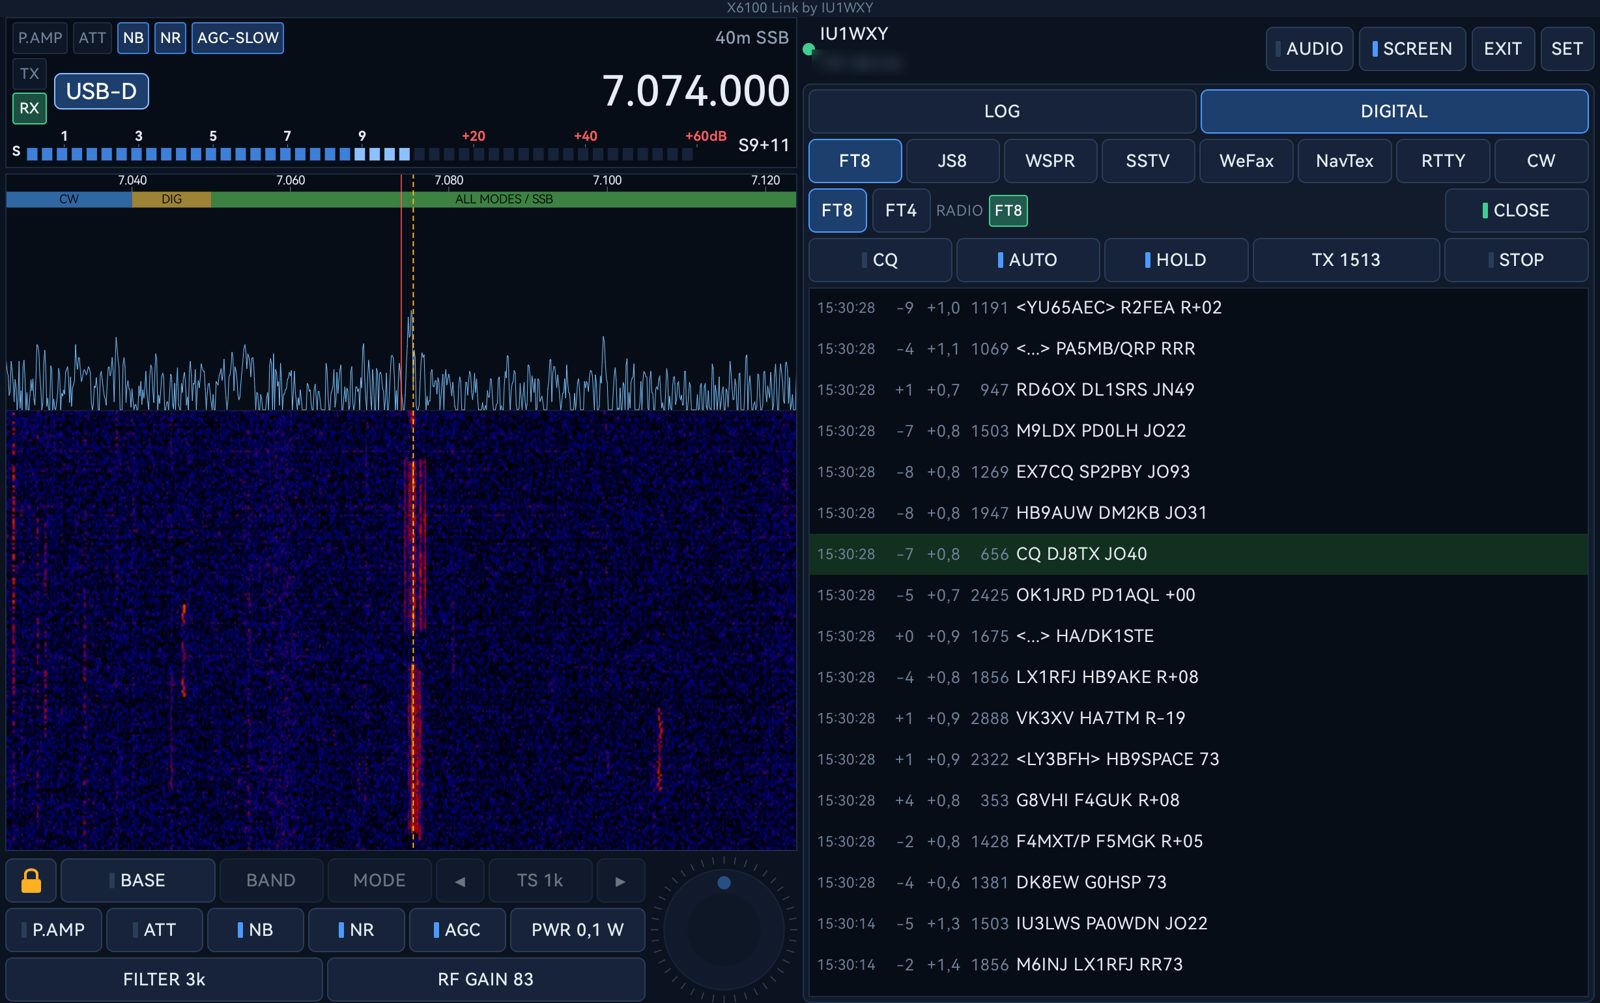The image size is (1600, 1003).
Task: Select the RD6OX DL1SRS JN49 message
Action: 1198,390
